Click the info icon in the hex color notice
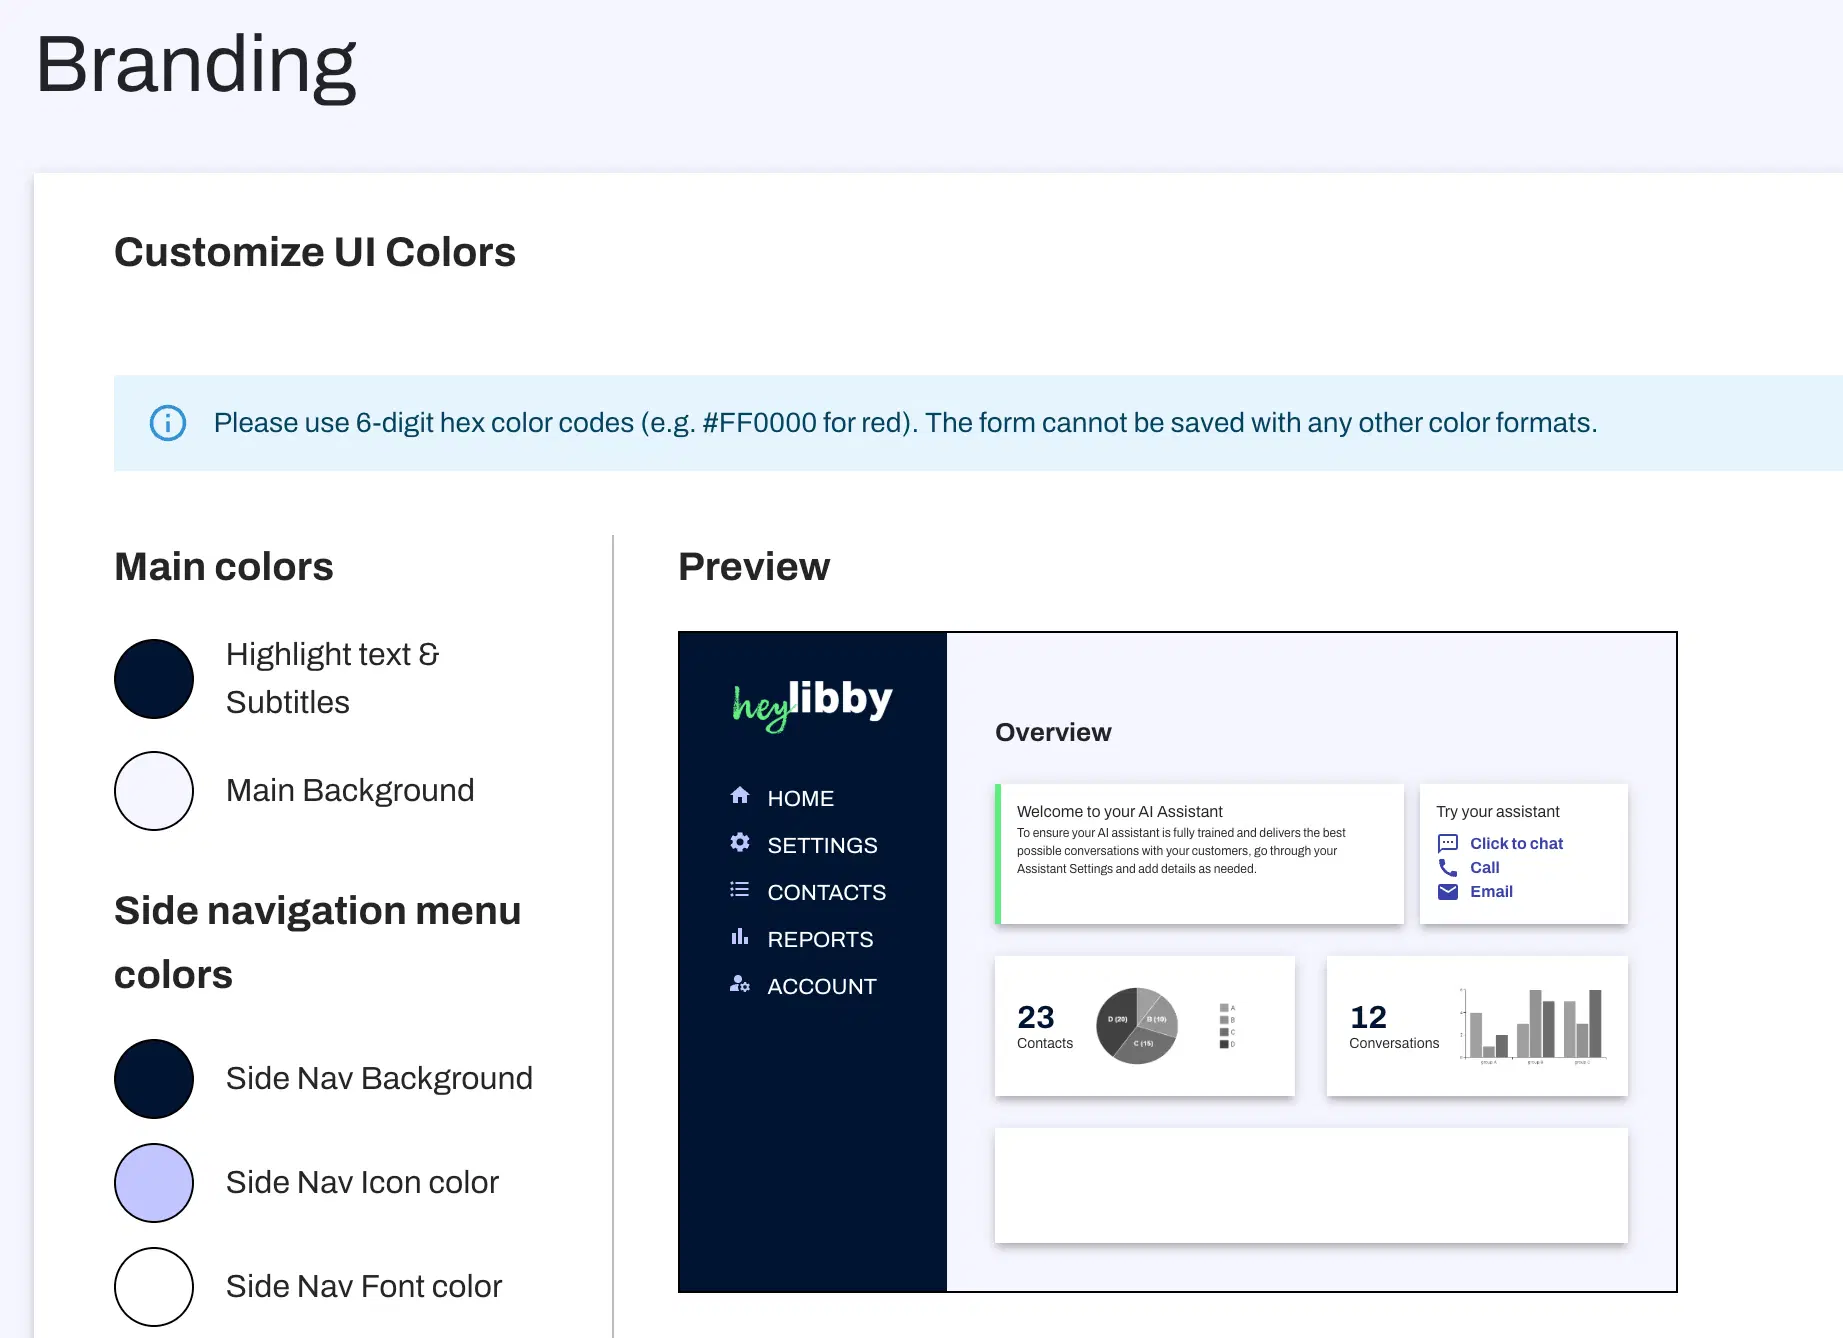 coord(168,423)
